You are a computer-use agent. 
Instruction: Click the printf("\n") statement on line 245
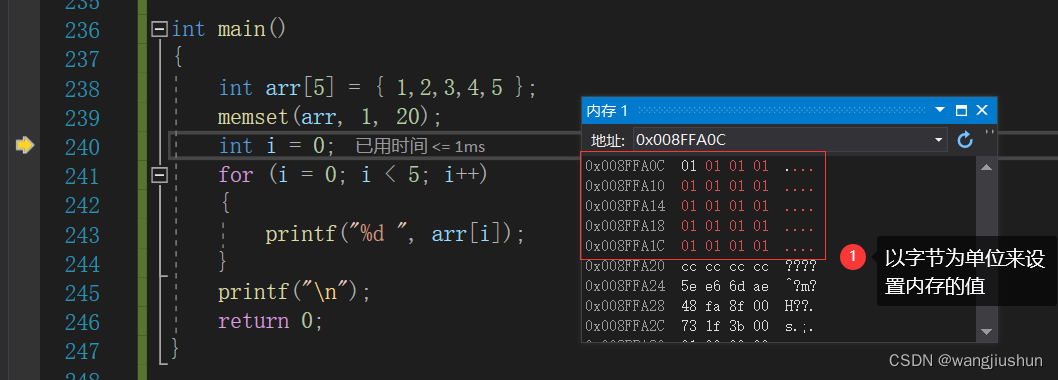[x=295, y=292]
